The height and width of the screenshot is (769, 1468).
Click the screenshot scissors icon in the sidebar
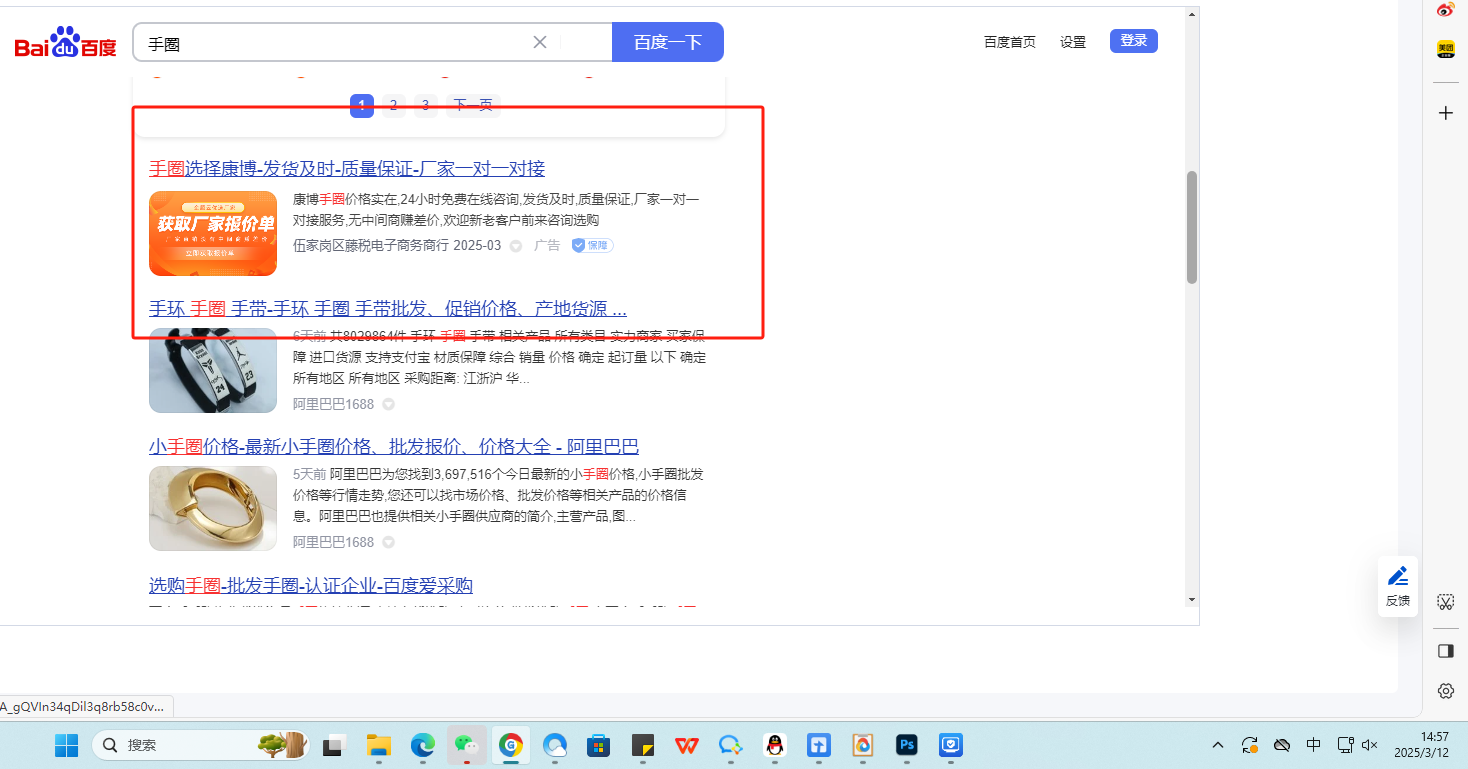click(x=1445, y=602)
